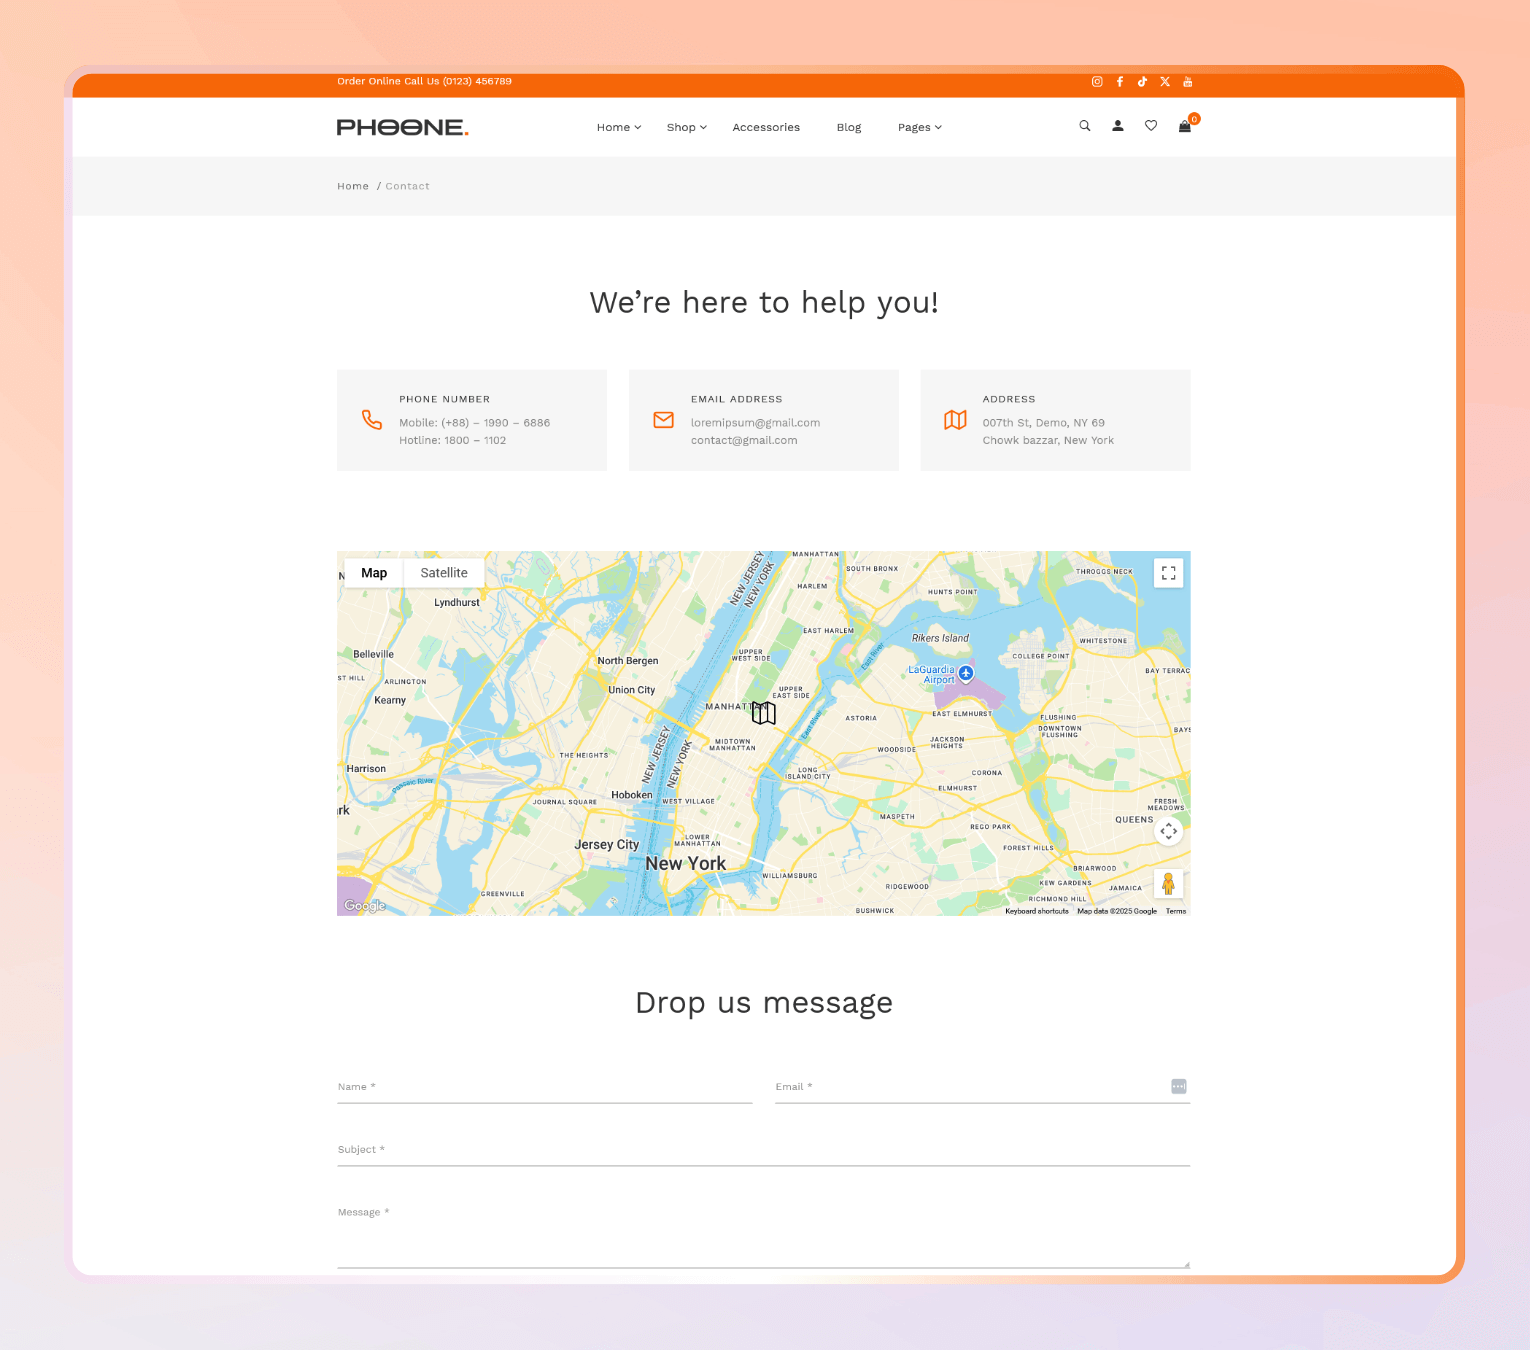This screenshot has height=1350, width=1530.
Task: Click the 'Chowk bazzar, New York' address line
Action: point(1048,440)
